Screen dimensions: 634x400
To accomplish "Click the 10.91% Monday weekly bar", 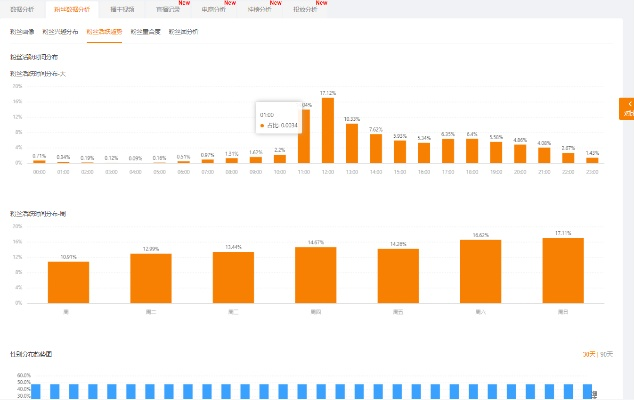I will coord(68,283).
